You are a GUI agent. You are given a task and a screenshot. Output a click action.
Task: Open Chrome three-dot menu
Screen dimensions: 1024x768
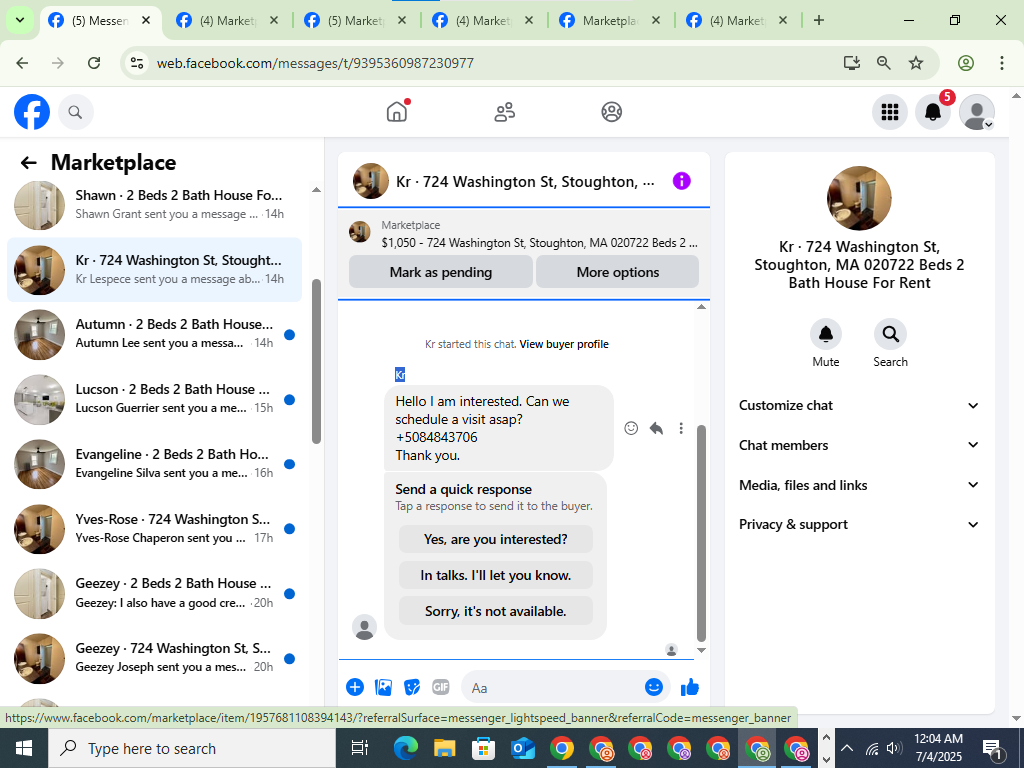[x=1002, y=63]
